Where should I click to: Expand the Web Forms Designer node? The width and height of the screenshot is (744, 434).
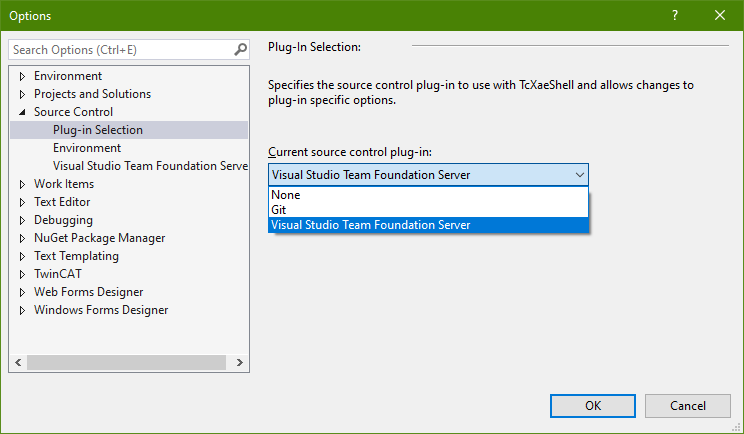click(x=22, y=292)
